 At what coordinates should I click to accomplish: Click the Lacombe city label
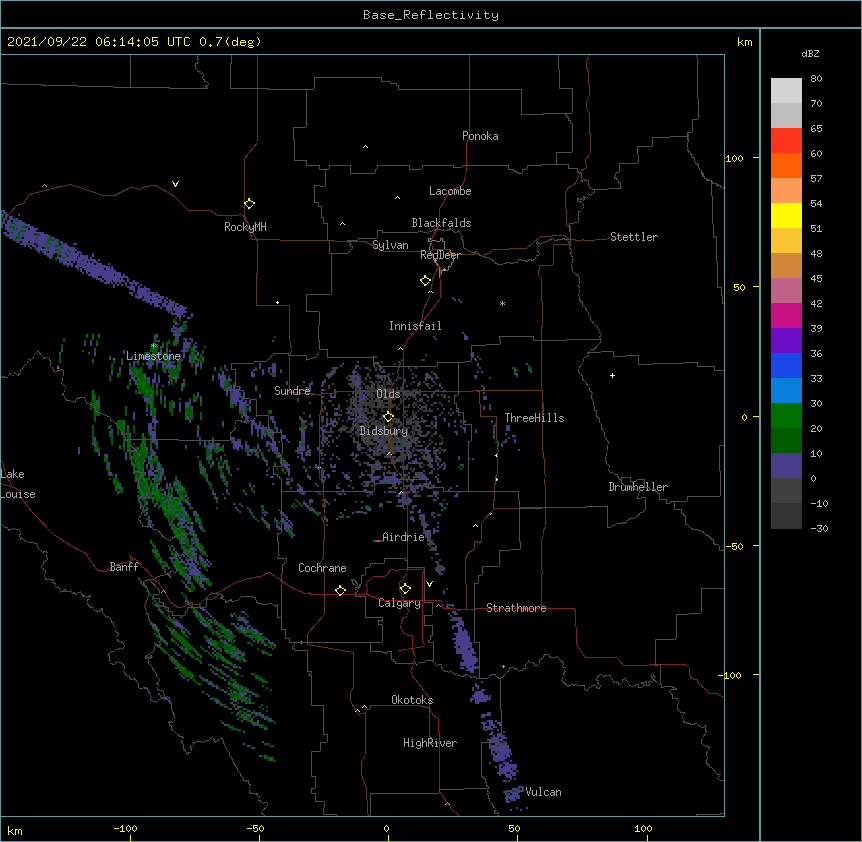450,191
